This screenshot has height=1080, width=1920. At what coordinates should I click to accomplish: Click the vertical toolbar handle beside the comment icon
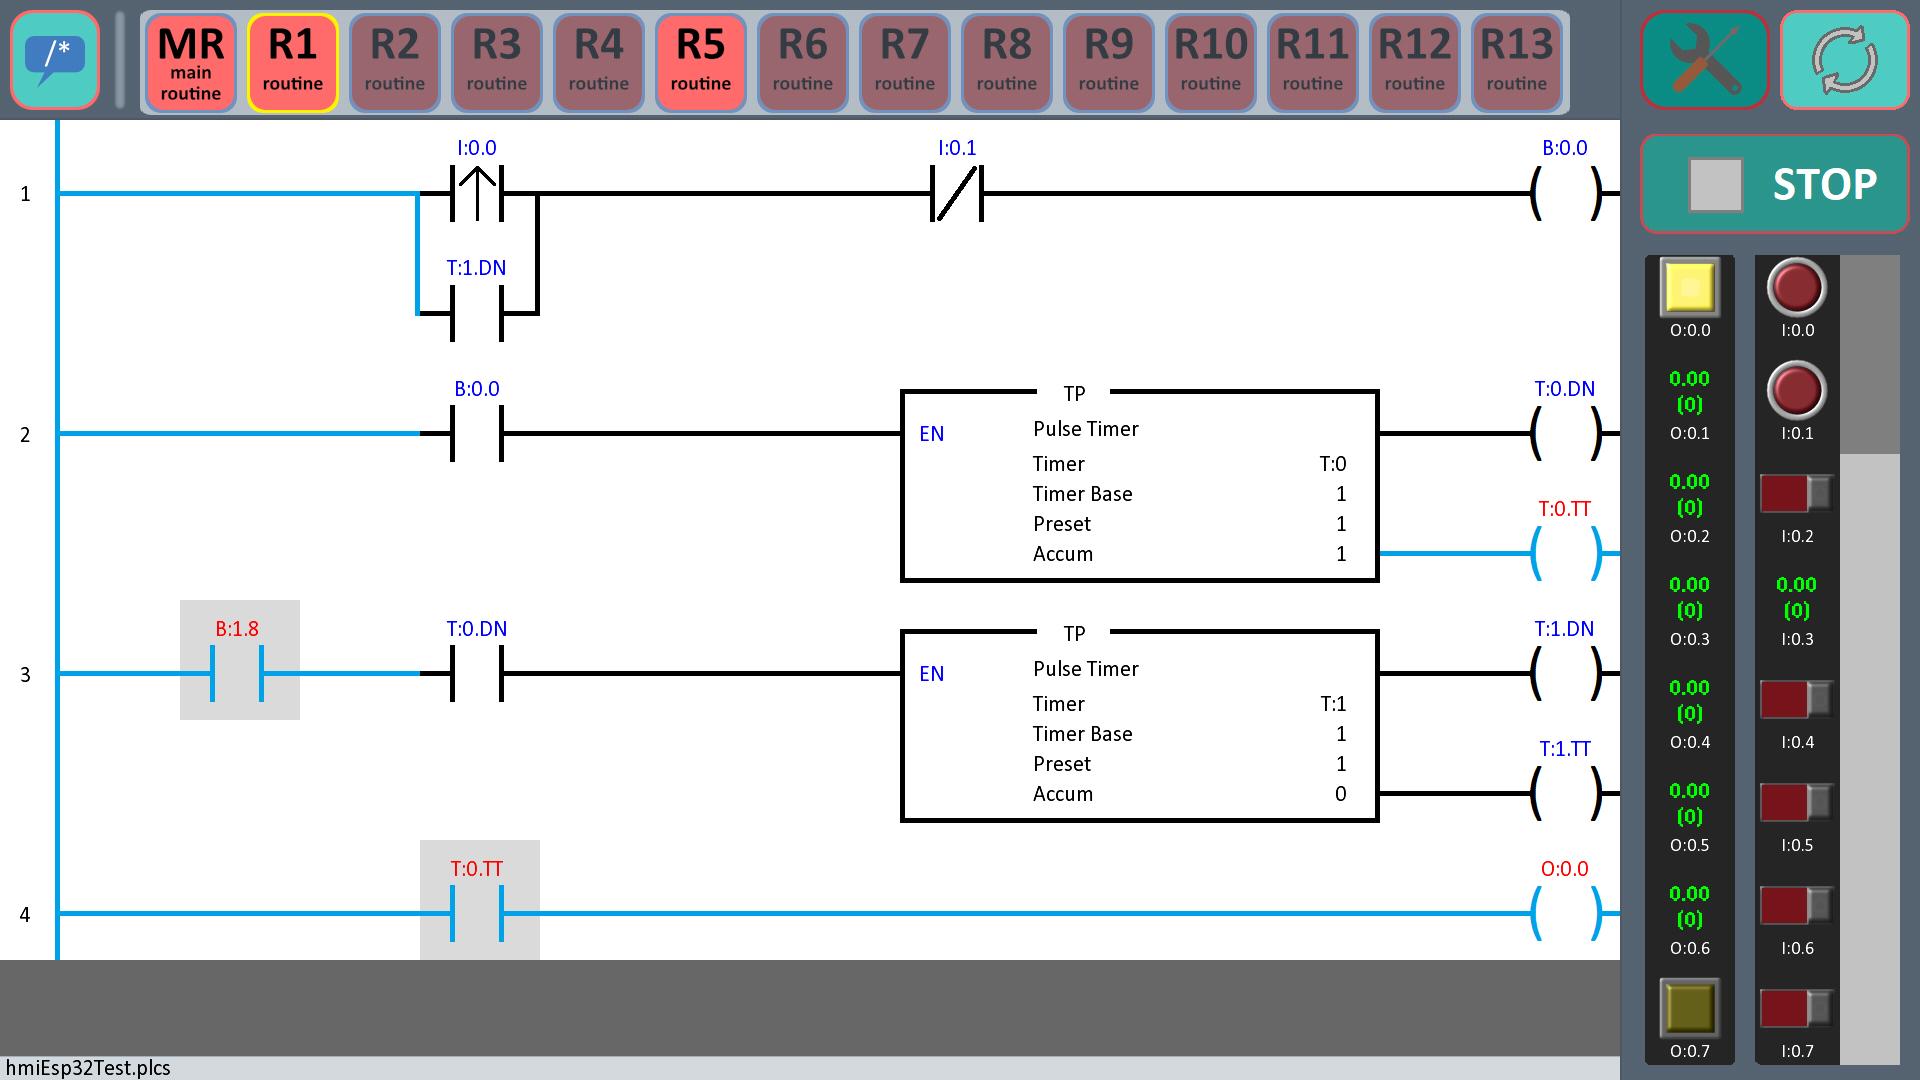point(120,60)
